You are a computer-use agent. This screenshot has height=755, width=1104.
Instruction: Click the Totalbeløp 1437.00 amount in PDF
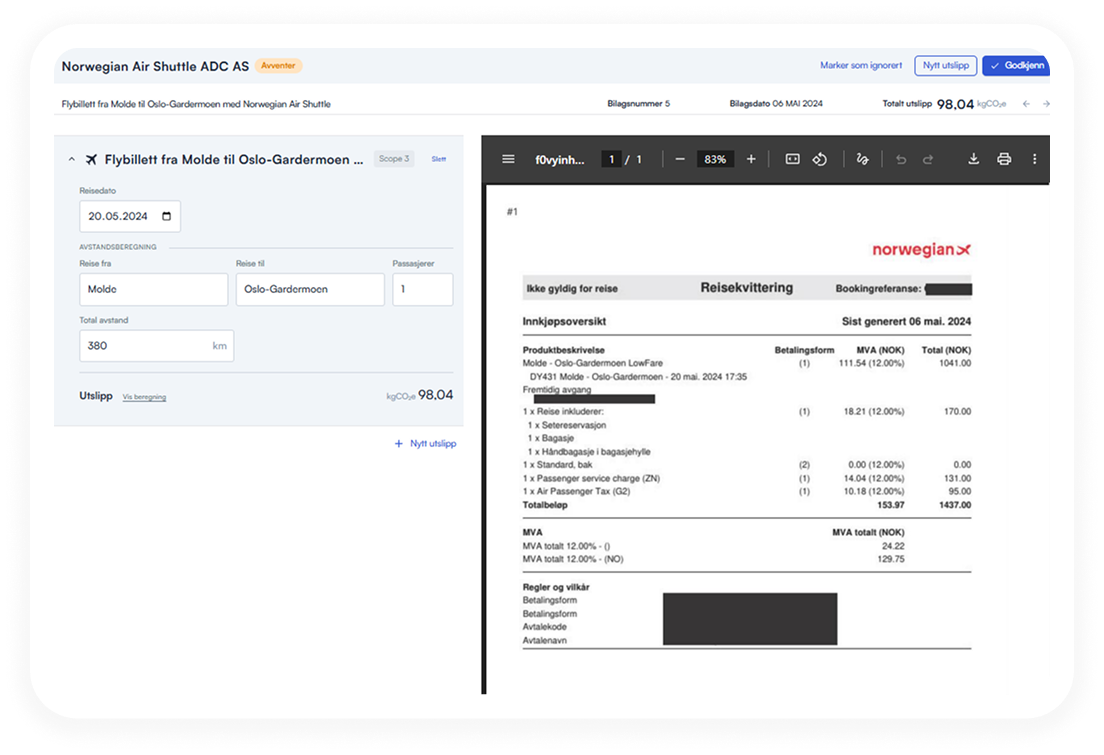[x=955, y=505]
